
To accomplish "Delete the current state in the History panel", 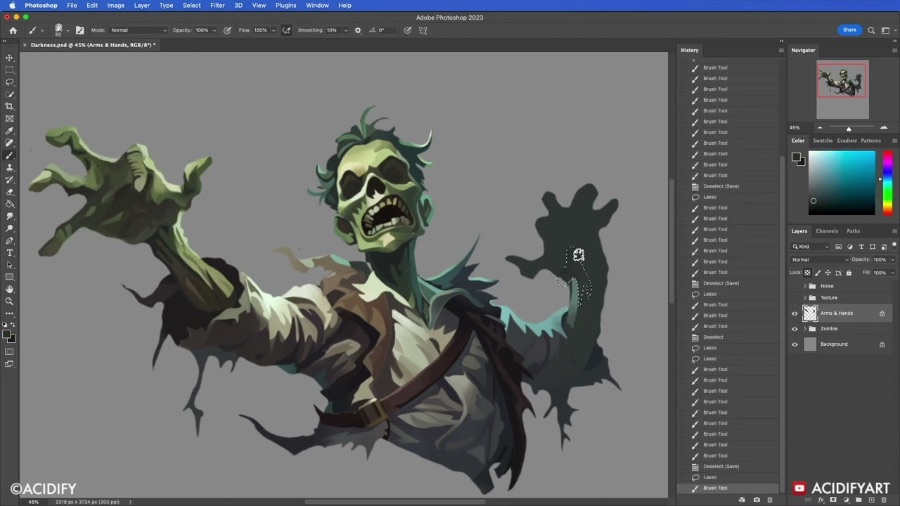I will coord(770,500).
